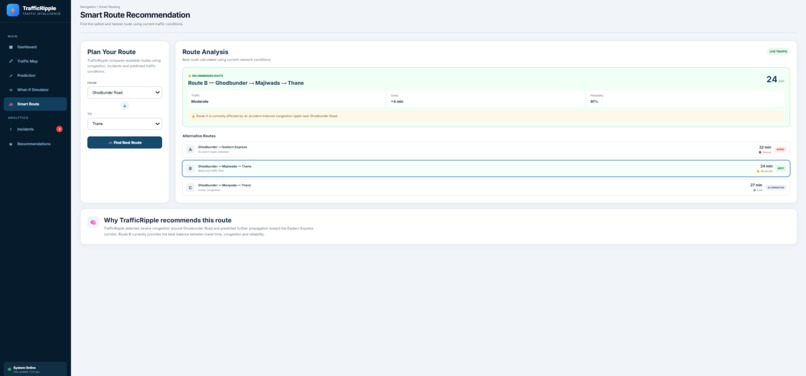
Task: Click the Route Analysis title
Action: tap(205, 52)
